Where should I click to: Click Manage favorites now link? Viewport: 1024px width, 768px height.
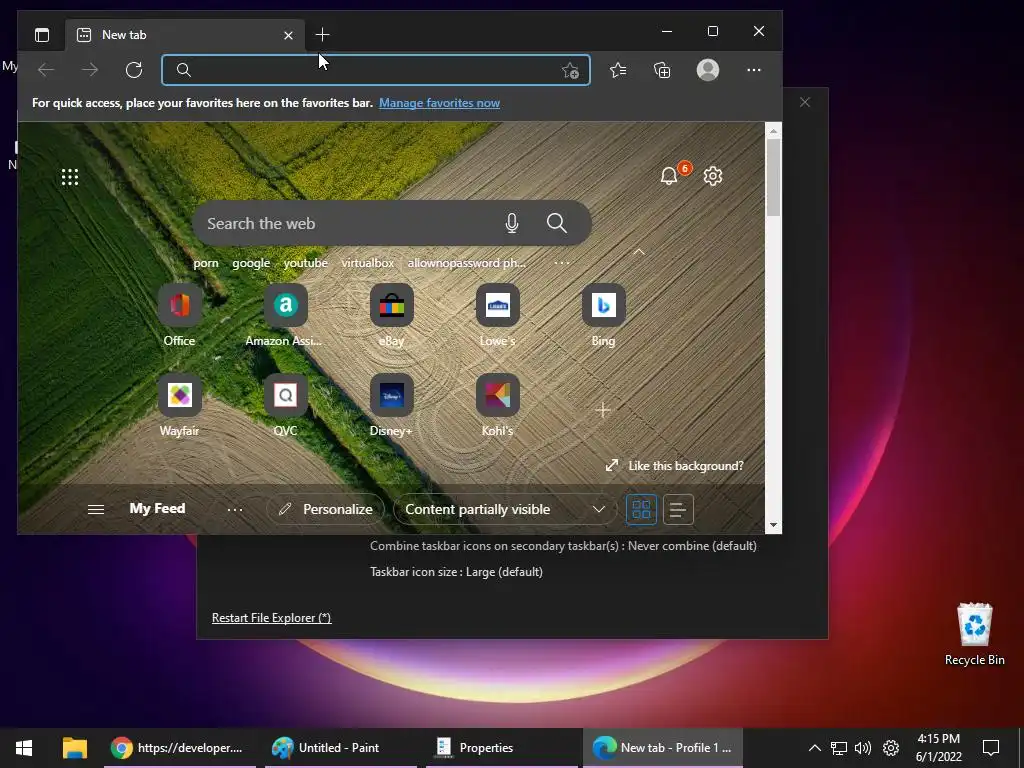click(440, 103)
